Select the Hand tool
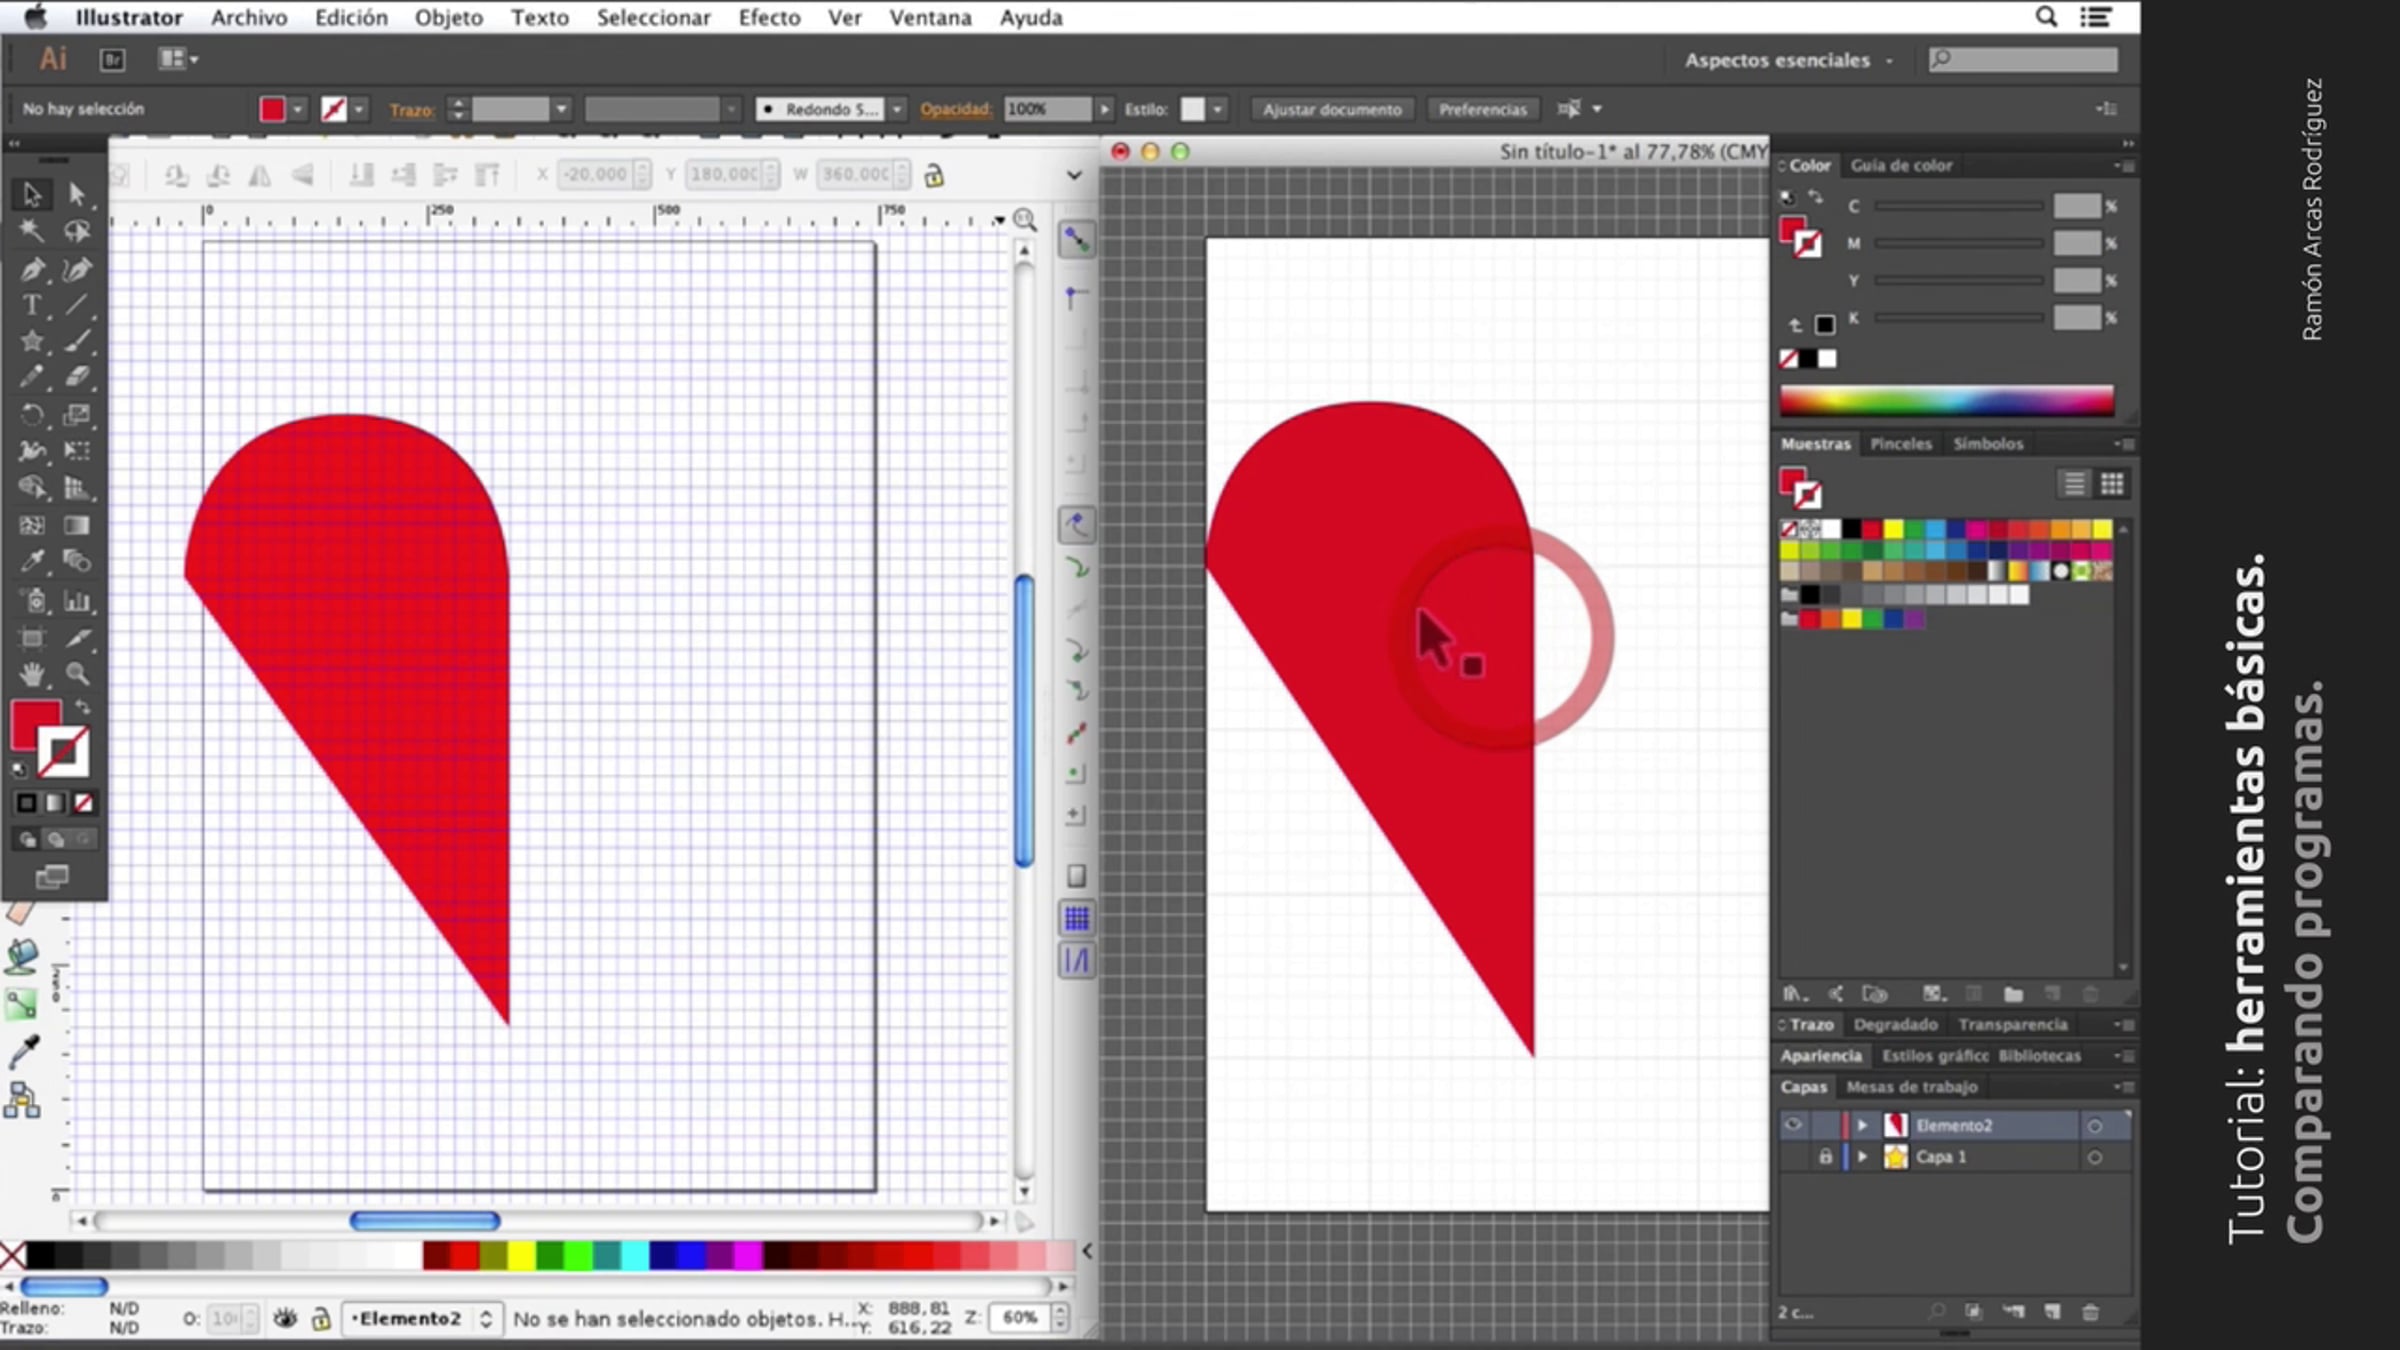 point(31,675)
